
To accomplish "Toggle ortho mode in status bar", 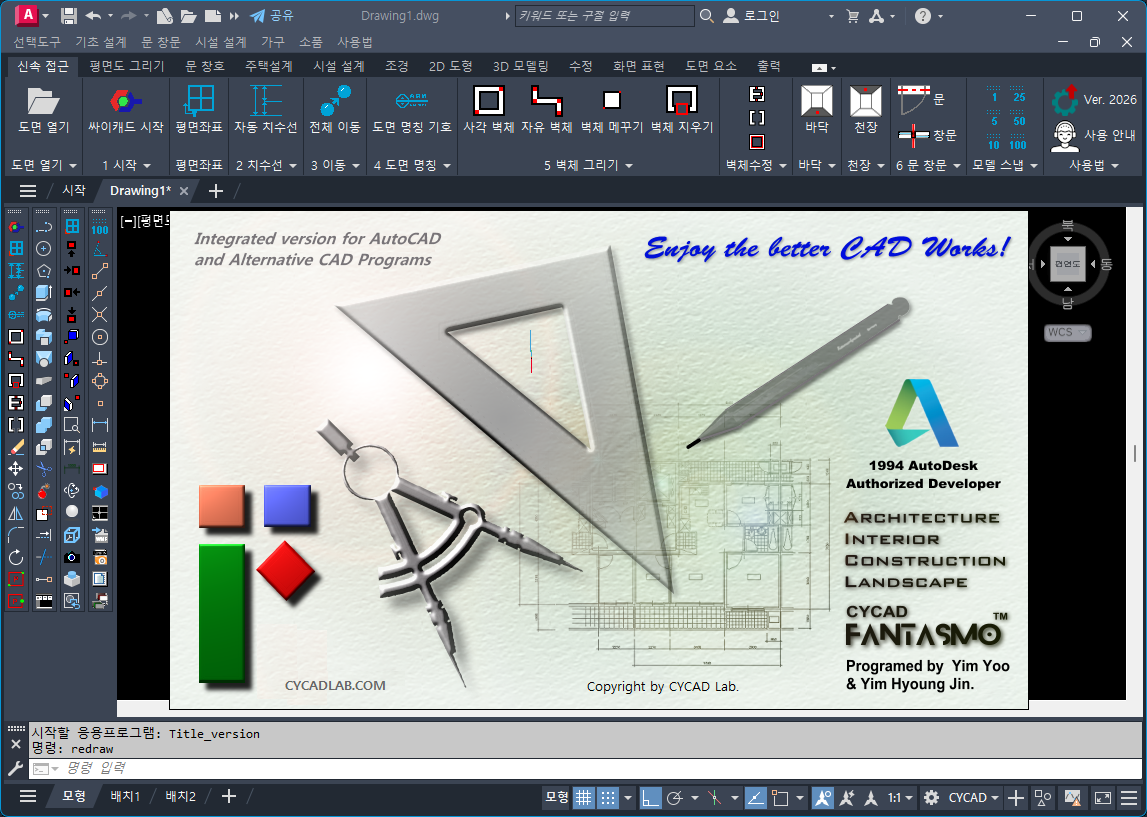I will coord(650,797).
